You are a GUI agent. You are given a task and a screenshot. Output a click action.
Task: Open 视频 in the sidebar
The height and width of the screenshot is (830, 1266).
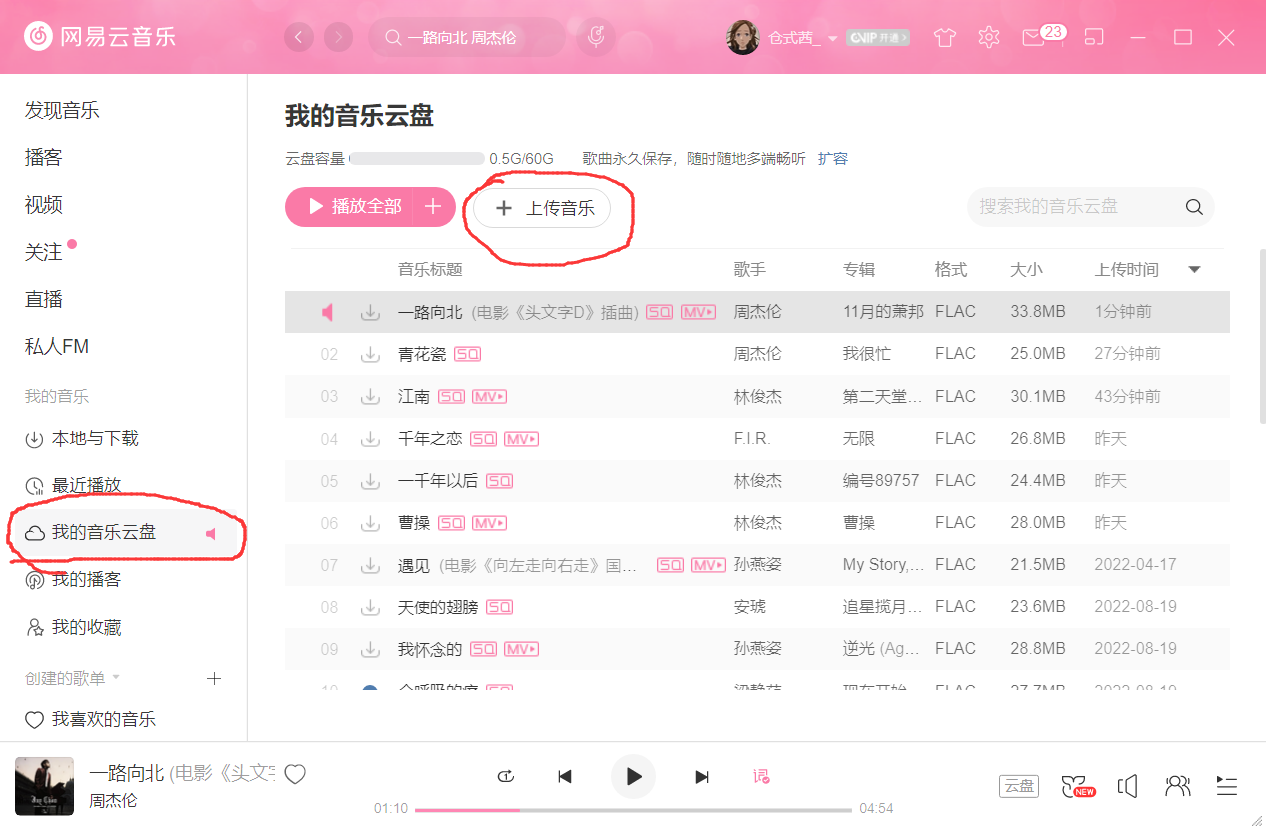[x=44, y=205]
